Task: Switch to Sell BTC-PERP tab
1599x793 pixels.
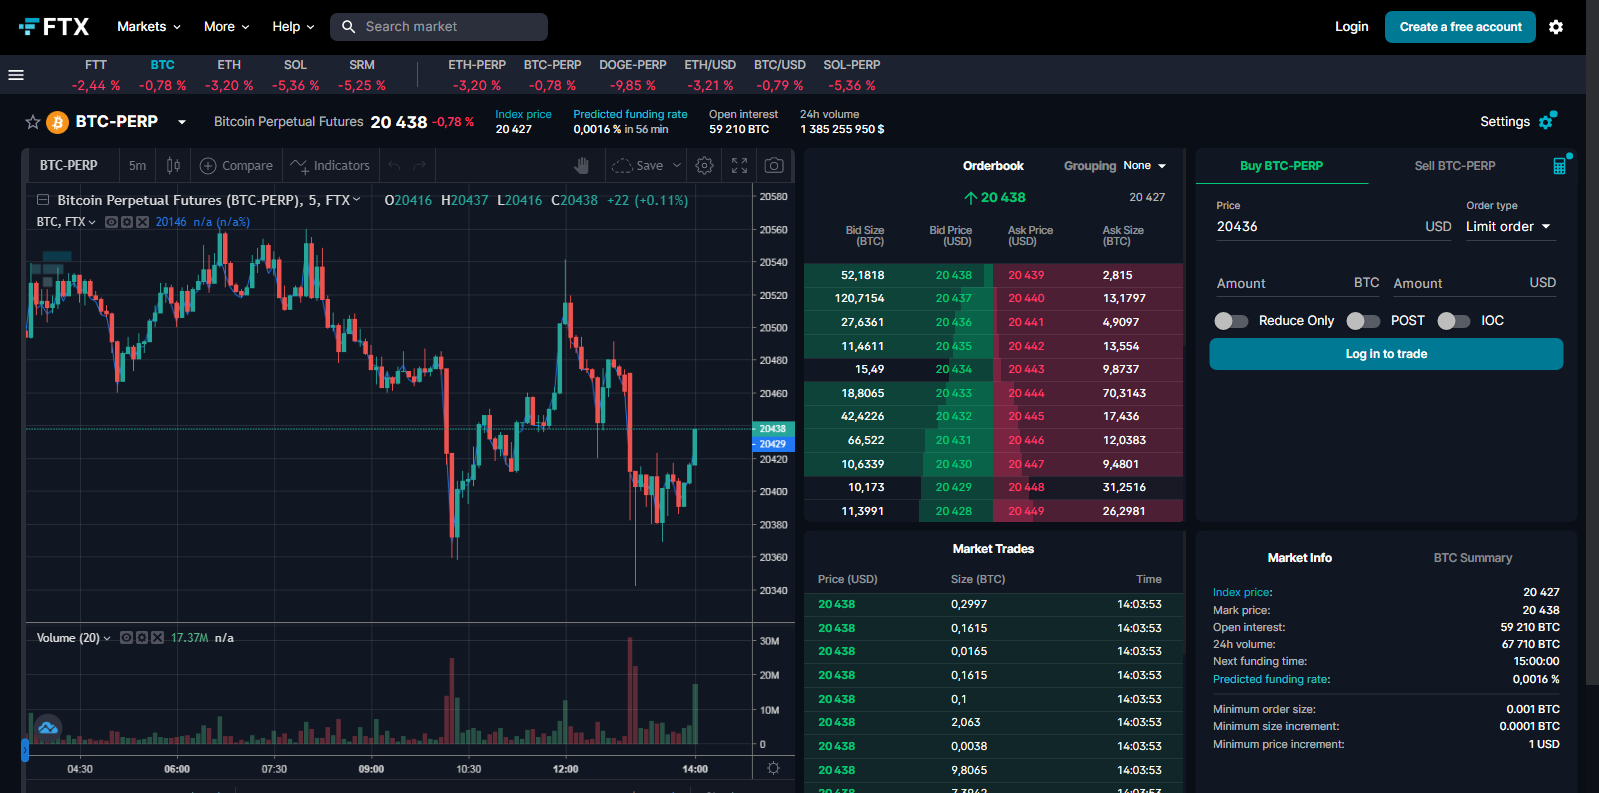Action: pos(1455,166)
